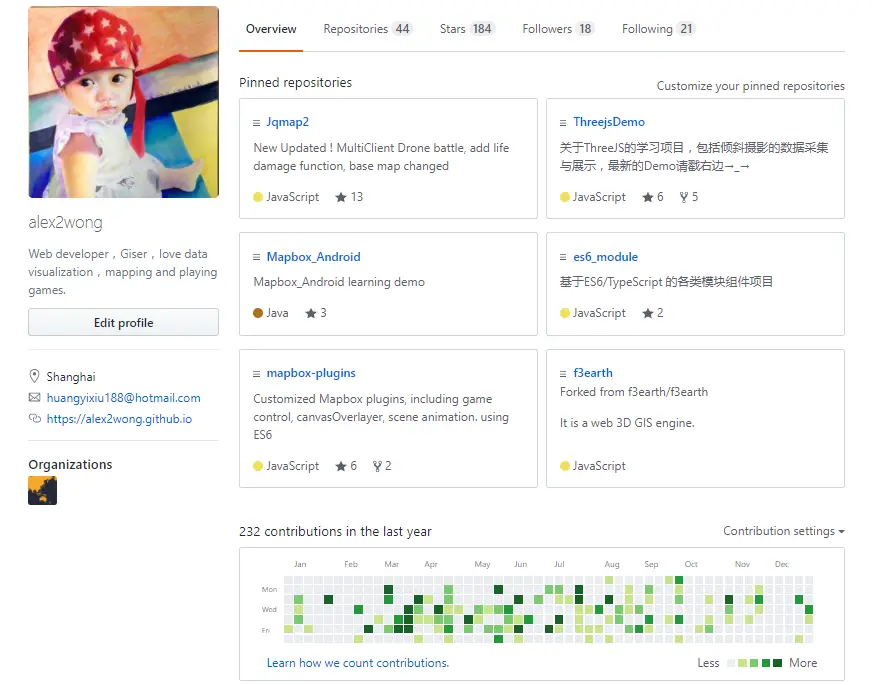This screenshot has width=881, height=685.
Task: Open the f3earth repository link
Action: pyautogui.click(x=593, y=373)
